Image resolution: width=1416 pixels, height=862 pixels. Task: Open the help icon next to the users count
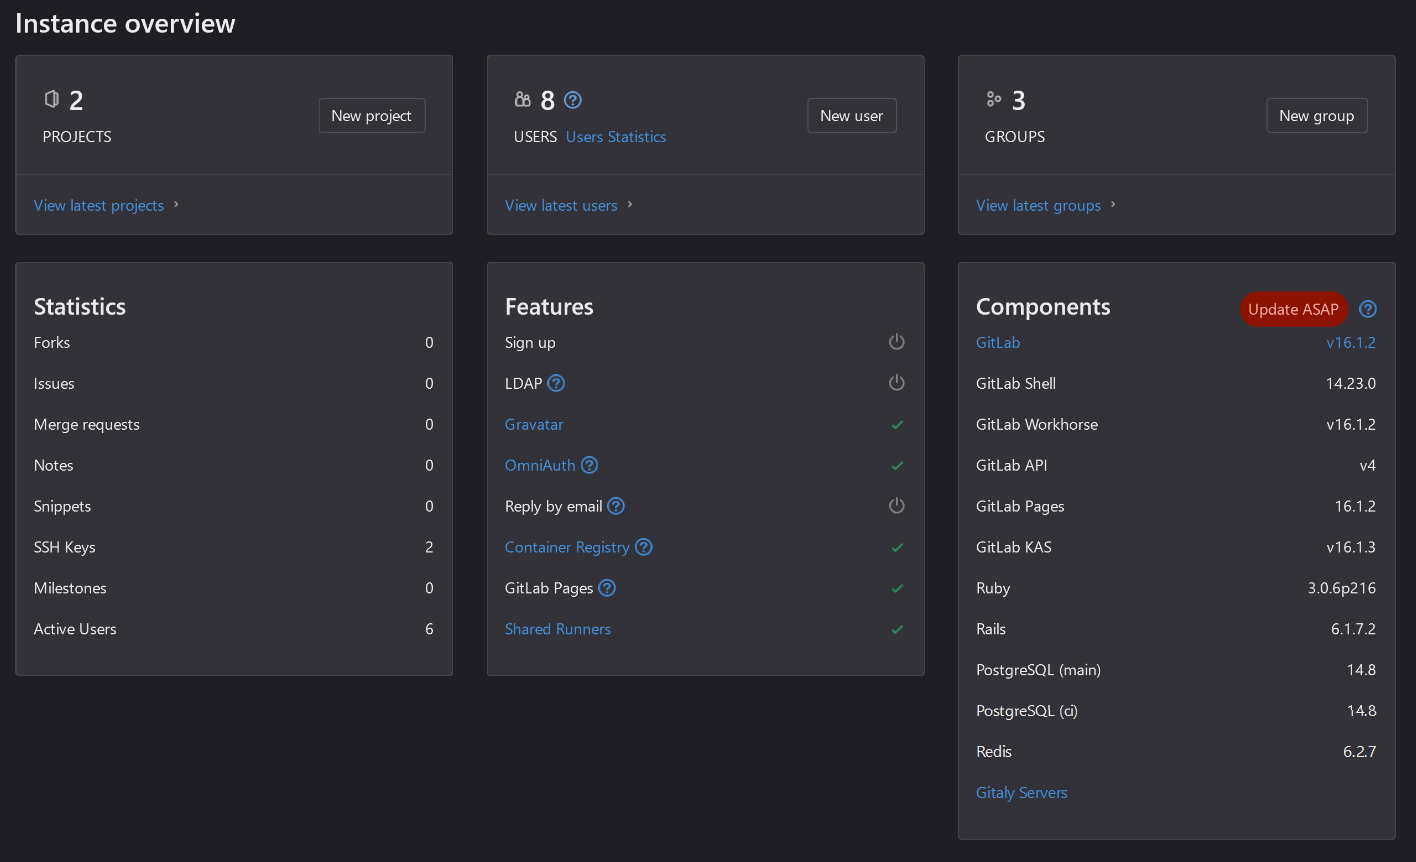[572, 100]
